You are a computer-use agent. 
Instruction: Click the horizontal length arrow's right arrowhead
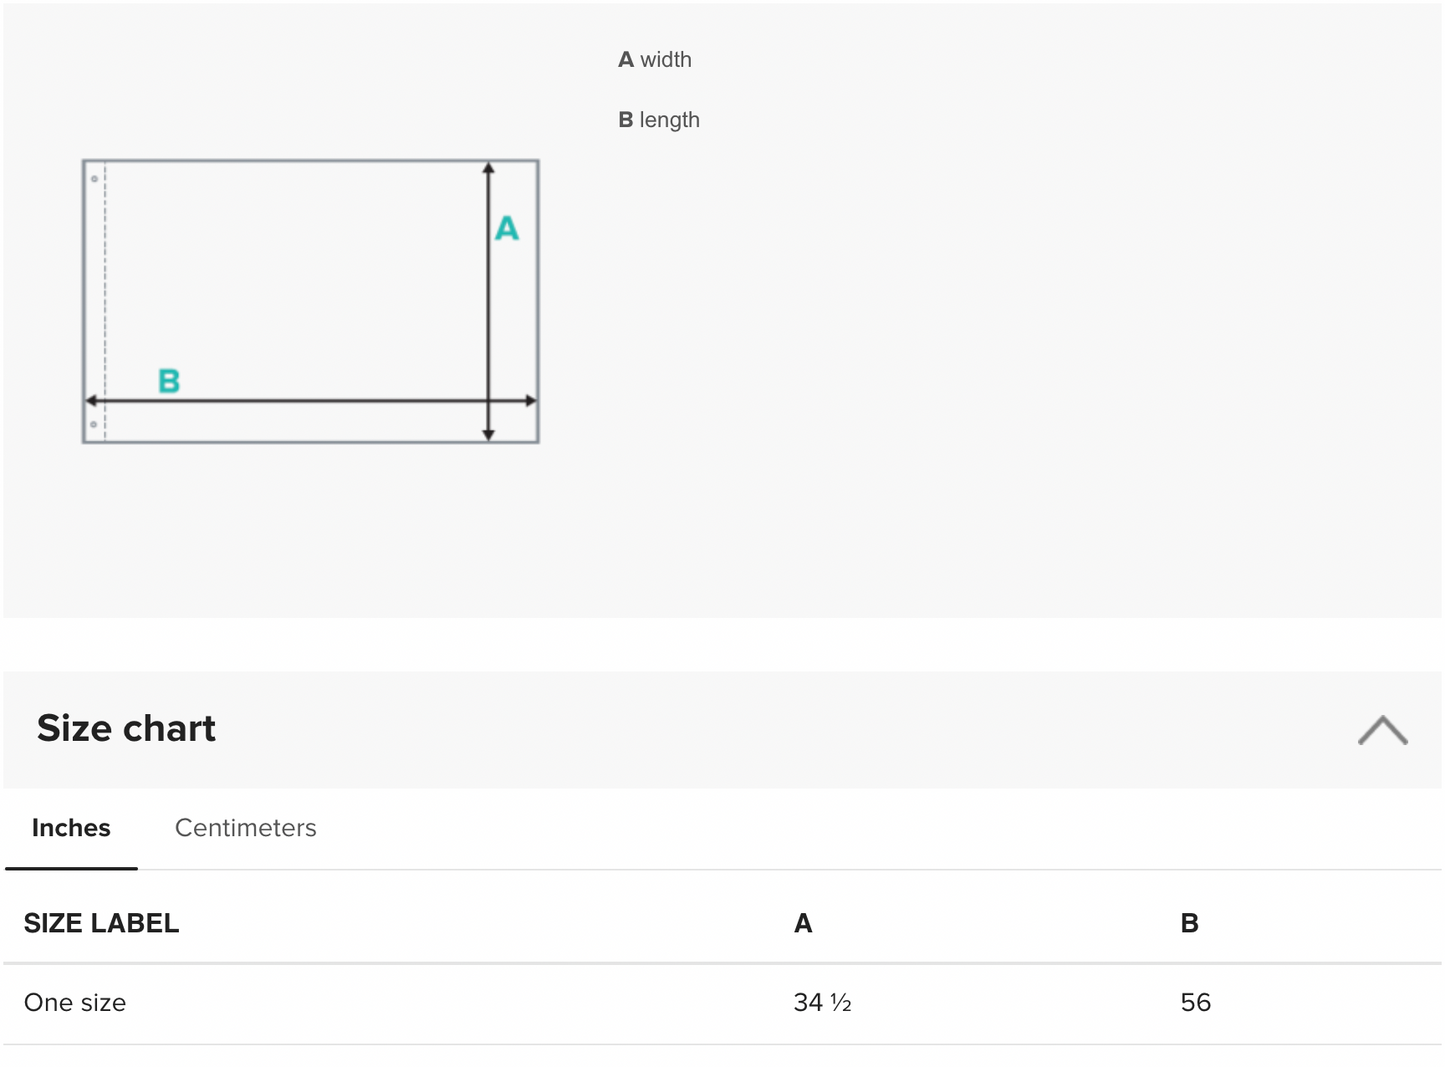tap(531, 401)
